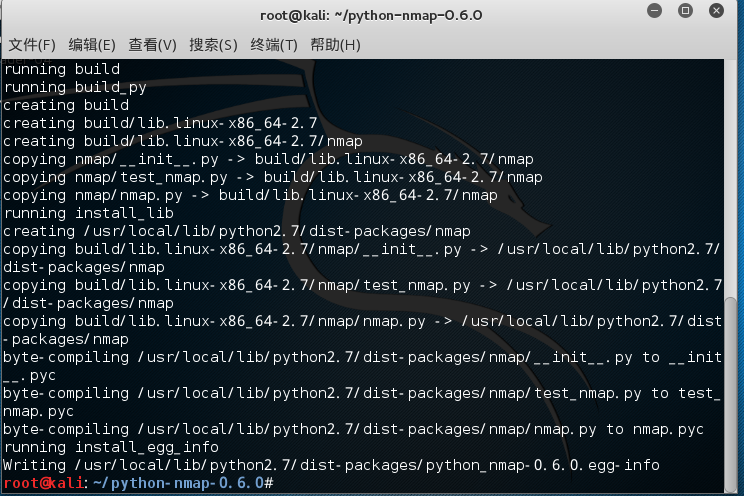Click the prompt line root@kali:~/python-nmap-0.6.0#
744x496 pixels.
tap(138, 483)
